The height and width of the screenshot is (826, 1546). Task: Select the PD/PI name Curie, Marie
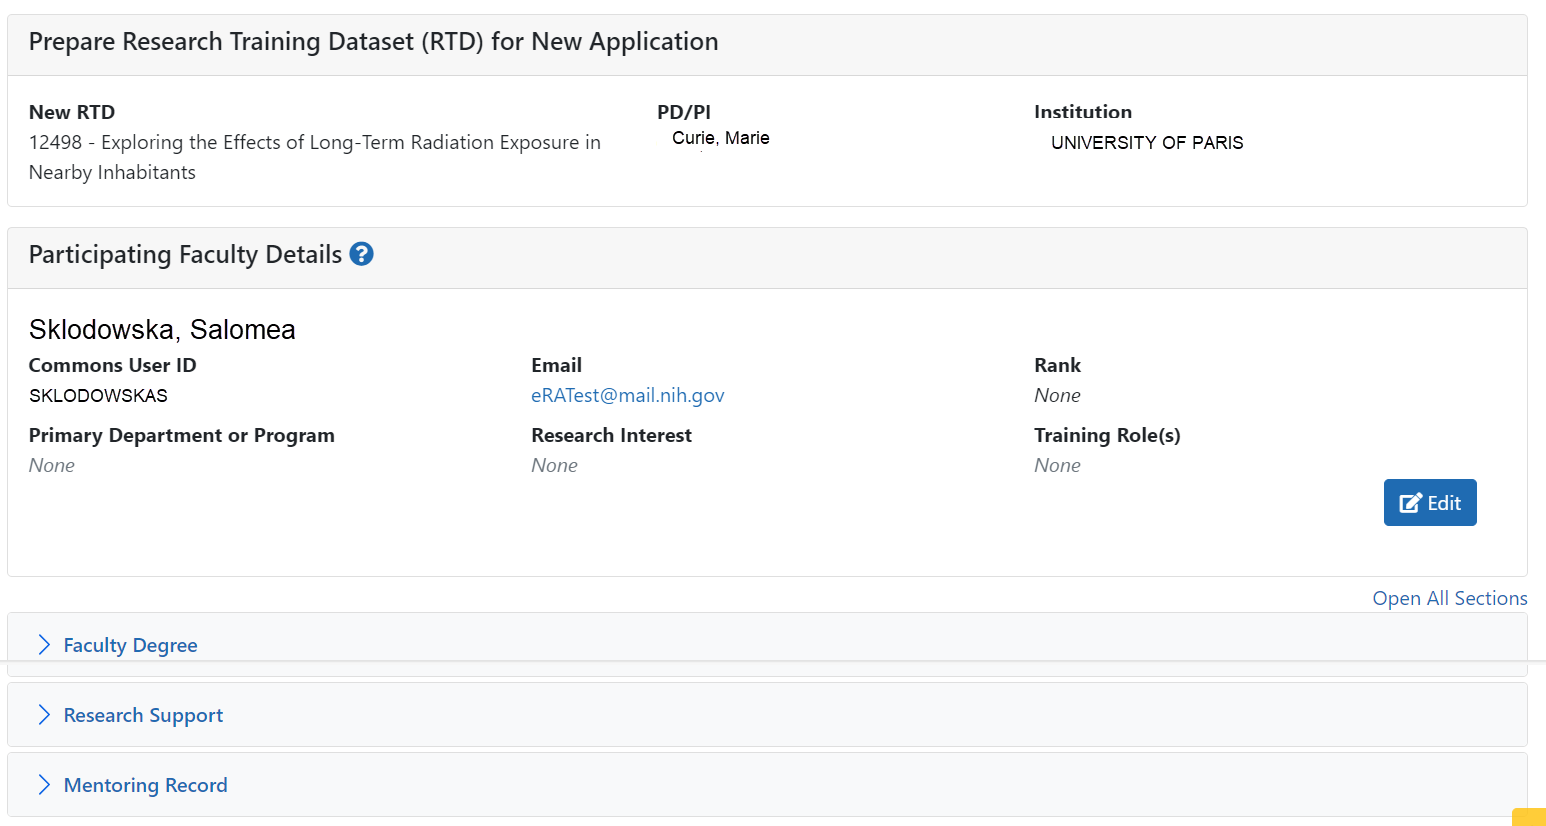pyautogui.click(x=720, y=138)
